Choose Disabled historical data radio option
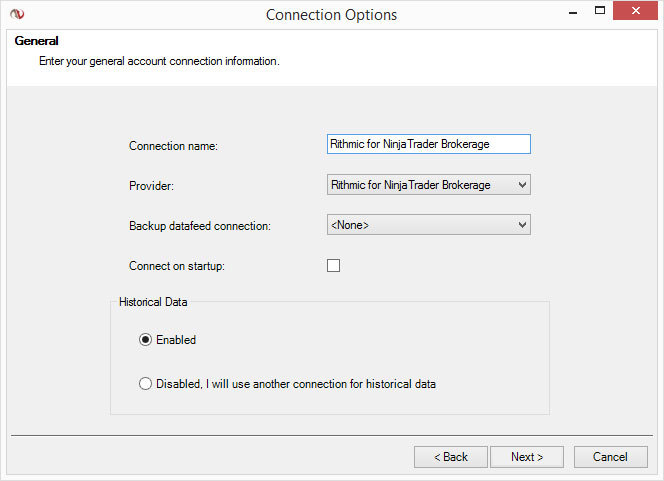 click(145, 384)
